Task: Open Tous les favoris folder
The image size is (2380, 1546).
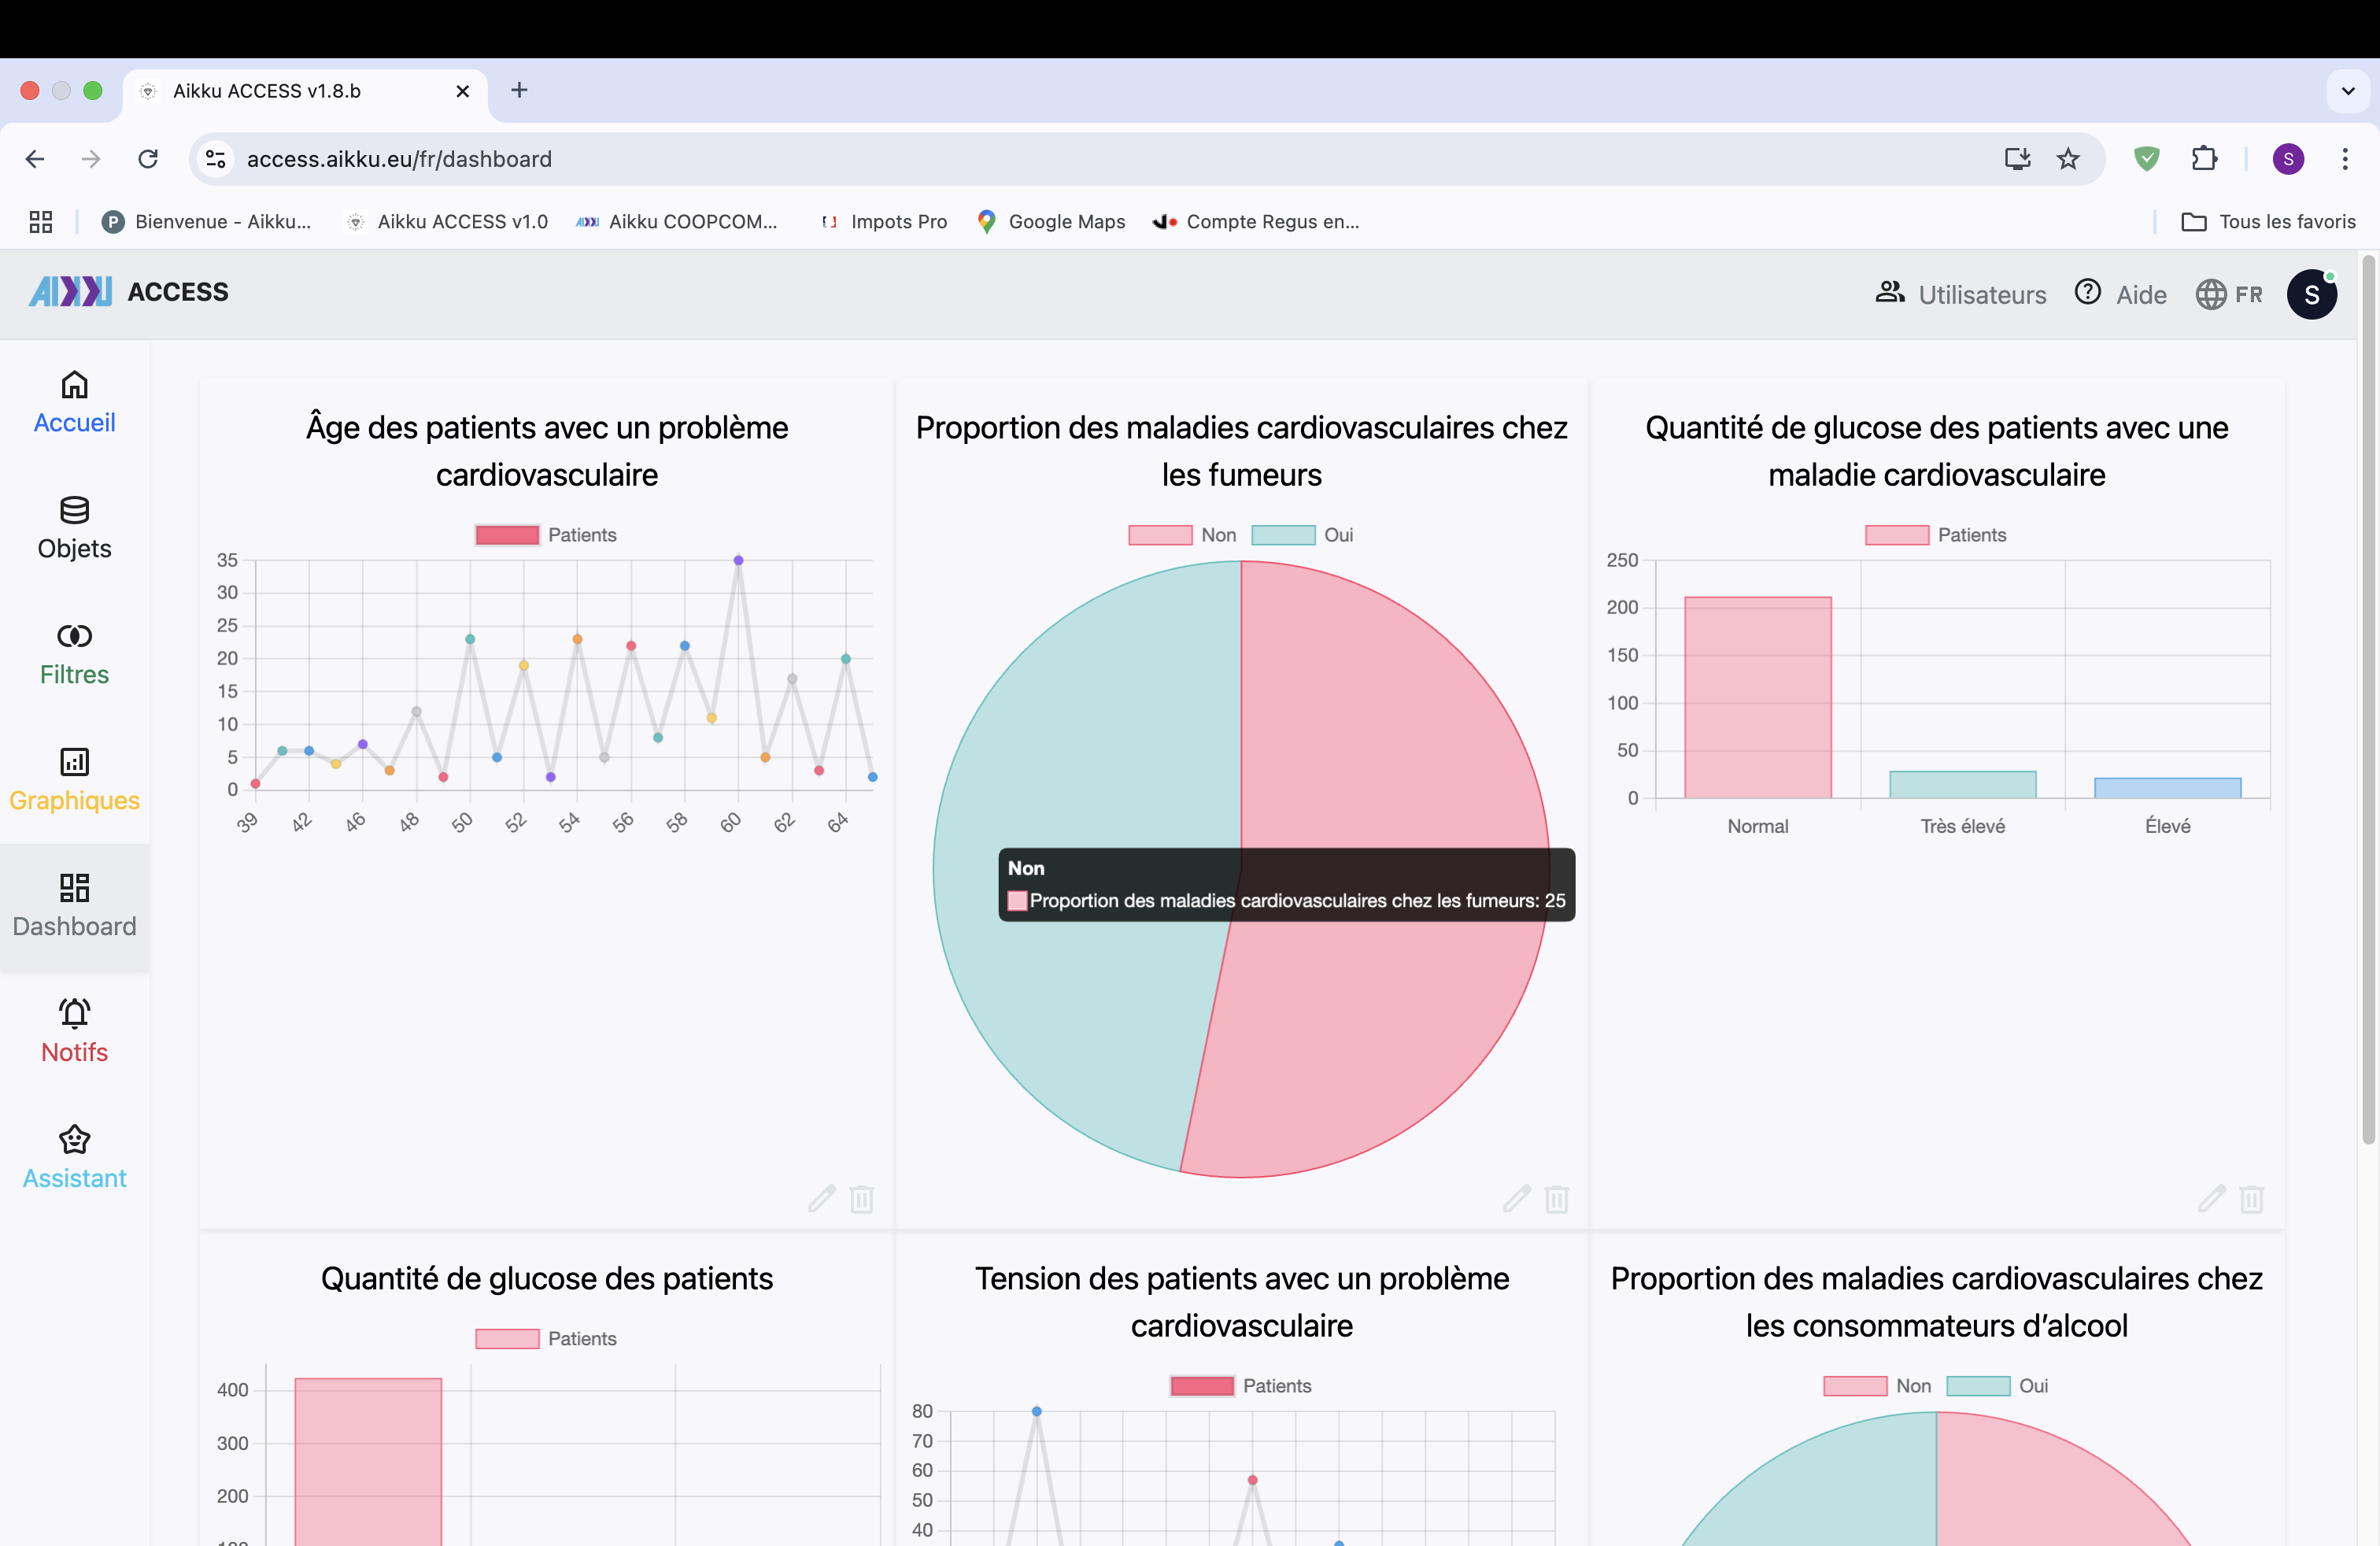Action: pyautogui.click(x=2268, y=222)
